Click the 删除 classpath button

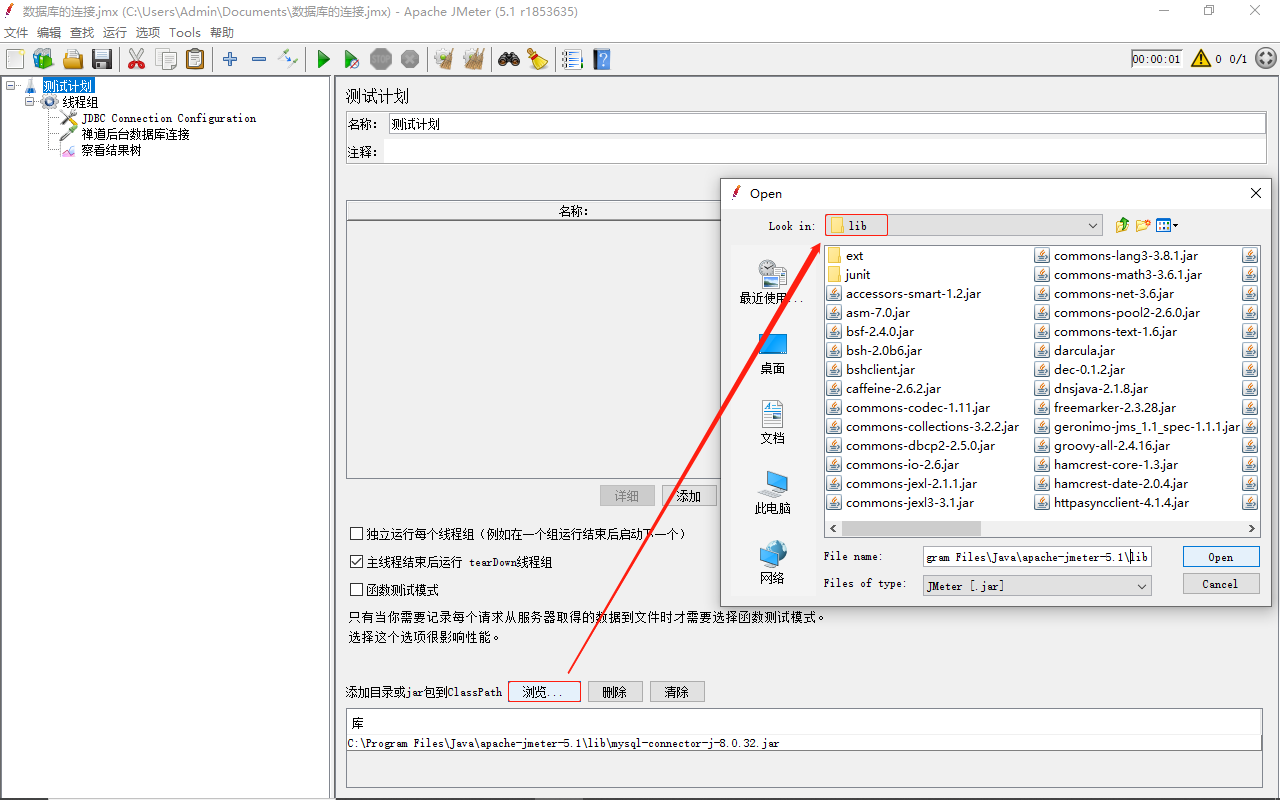coord(615,692)
